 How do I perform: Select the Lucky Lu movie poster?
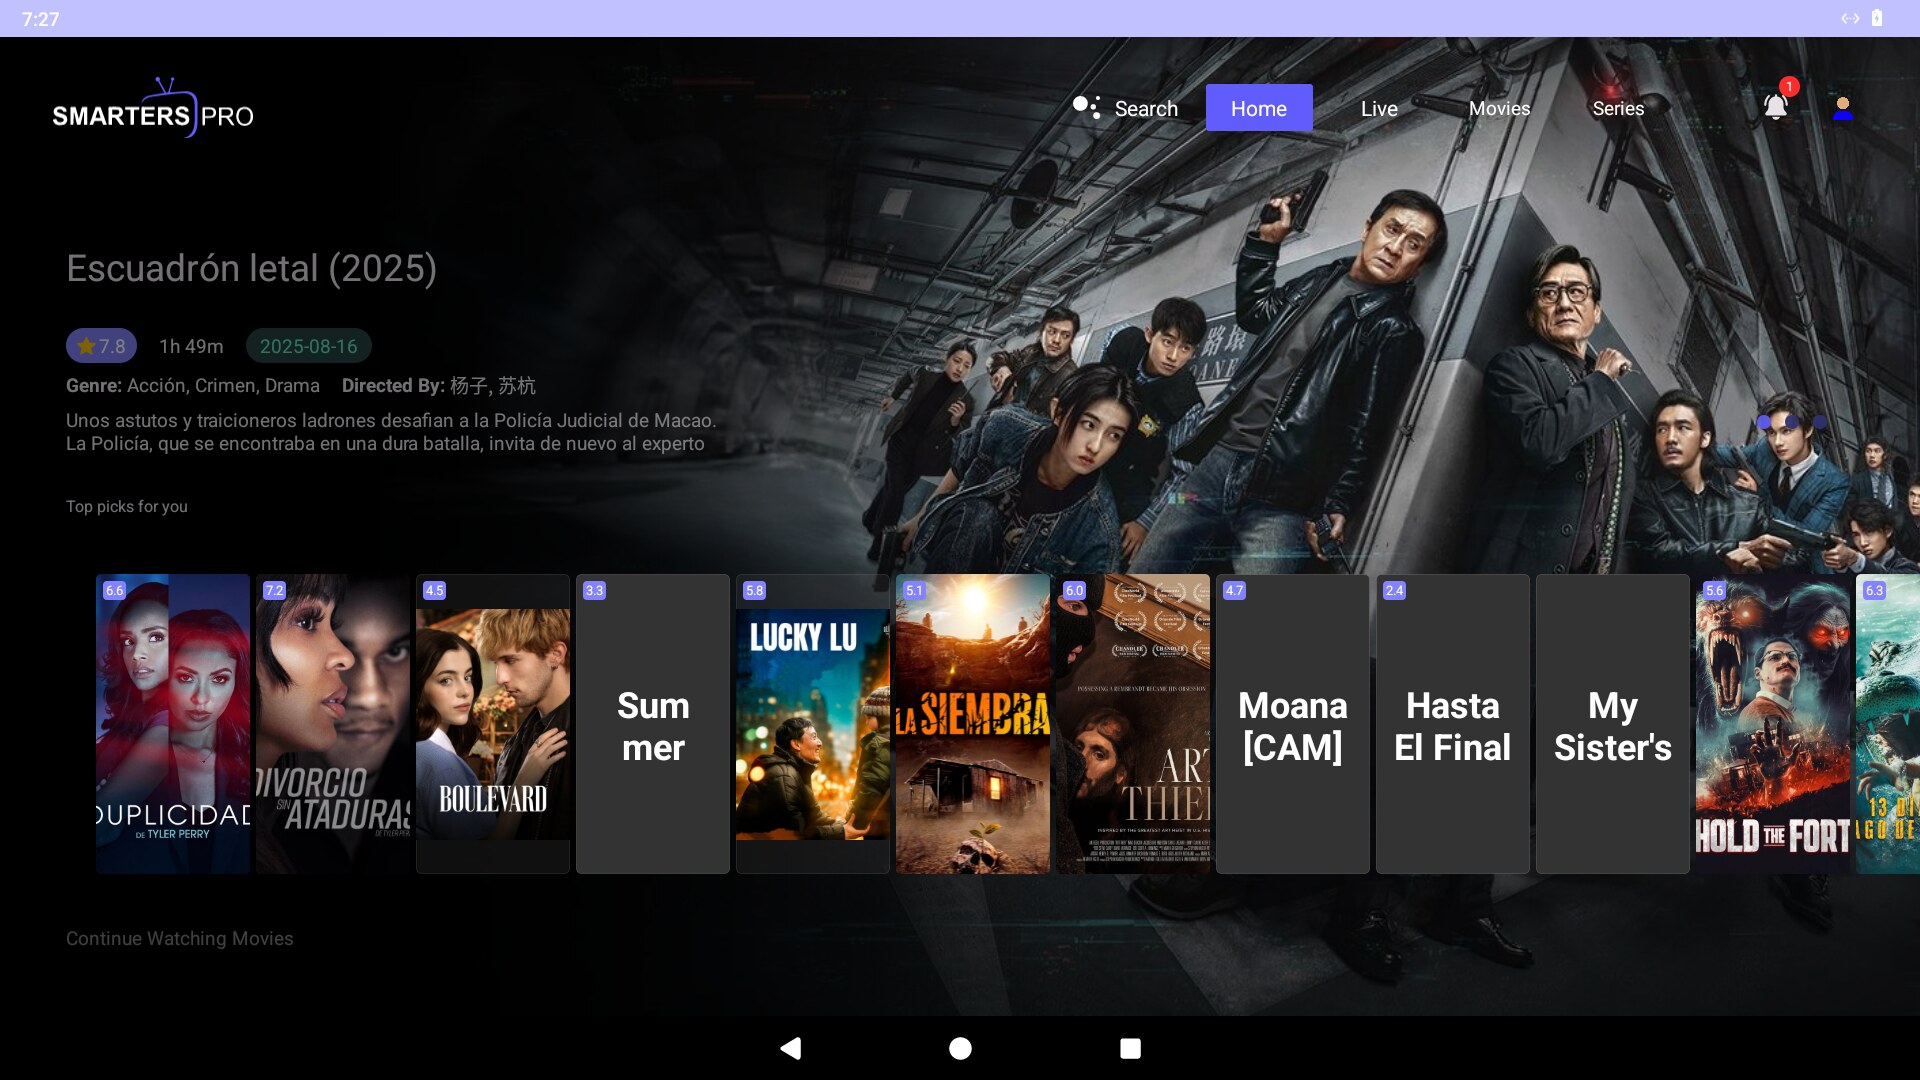(813, 724)
